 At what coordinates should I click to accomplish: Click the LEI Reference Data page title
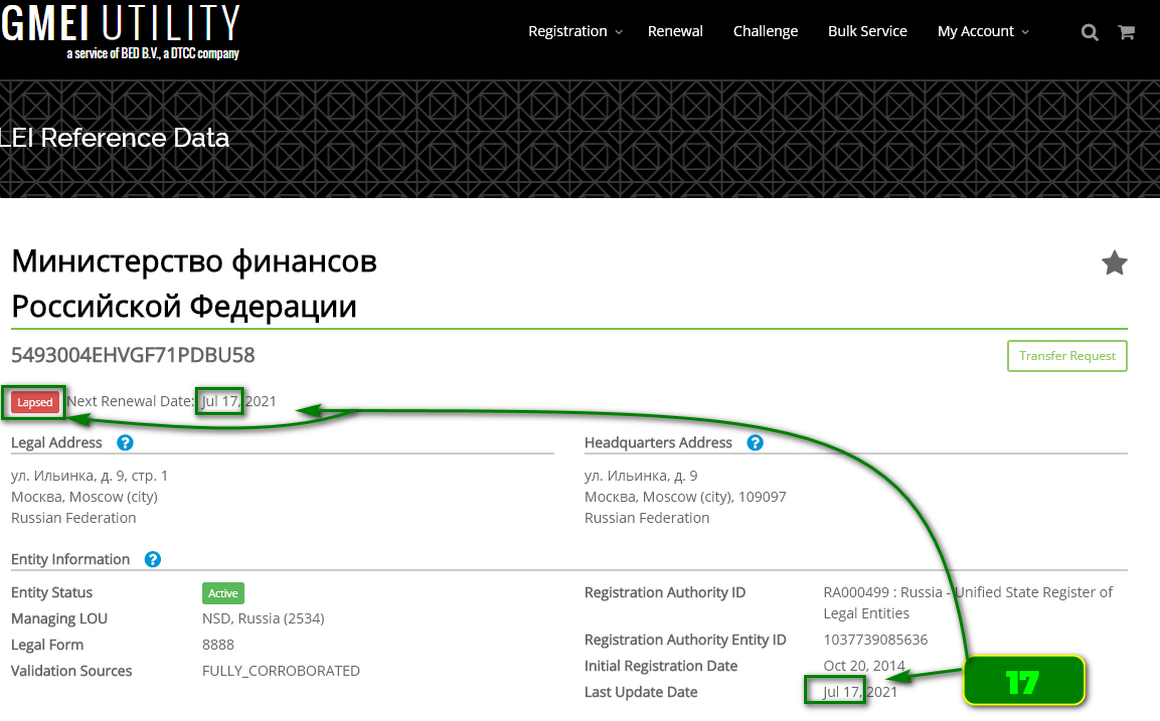[115, 138]
